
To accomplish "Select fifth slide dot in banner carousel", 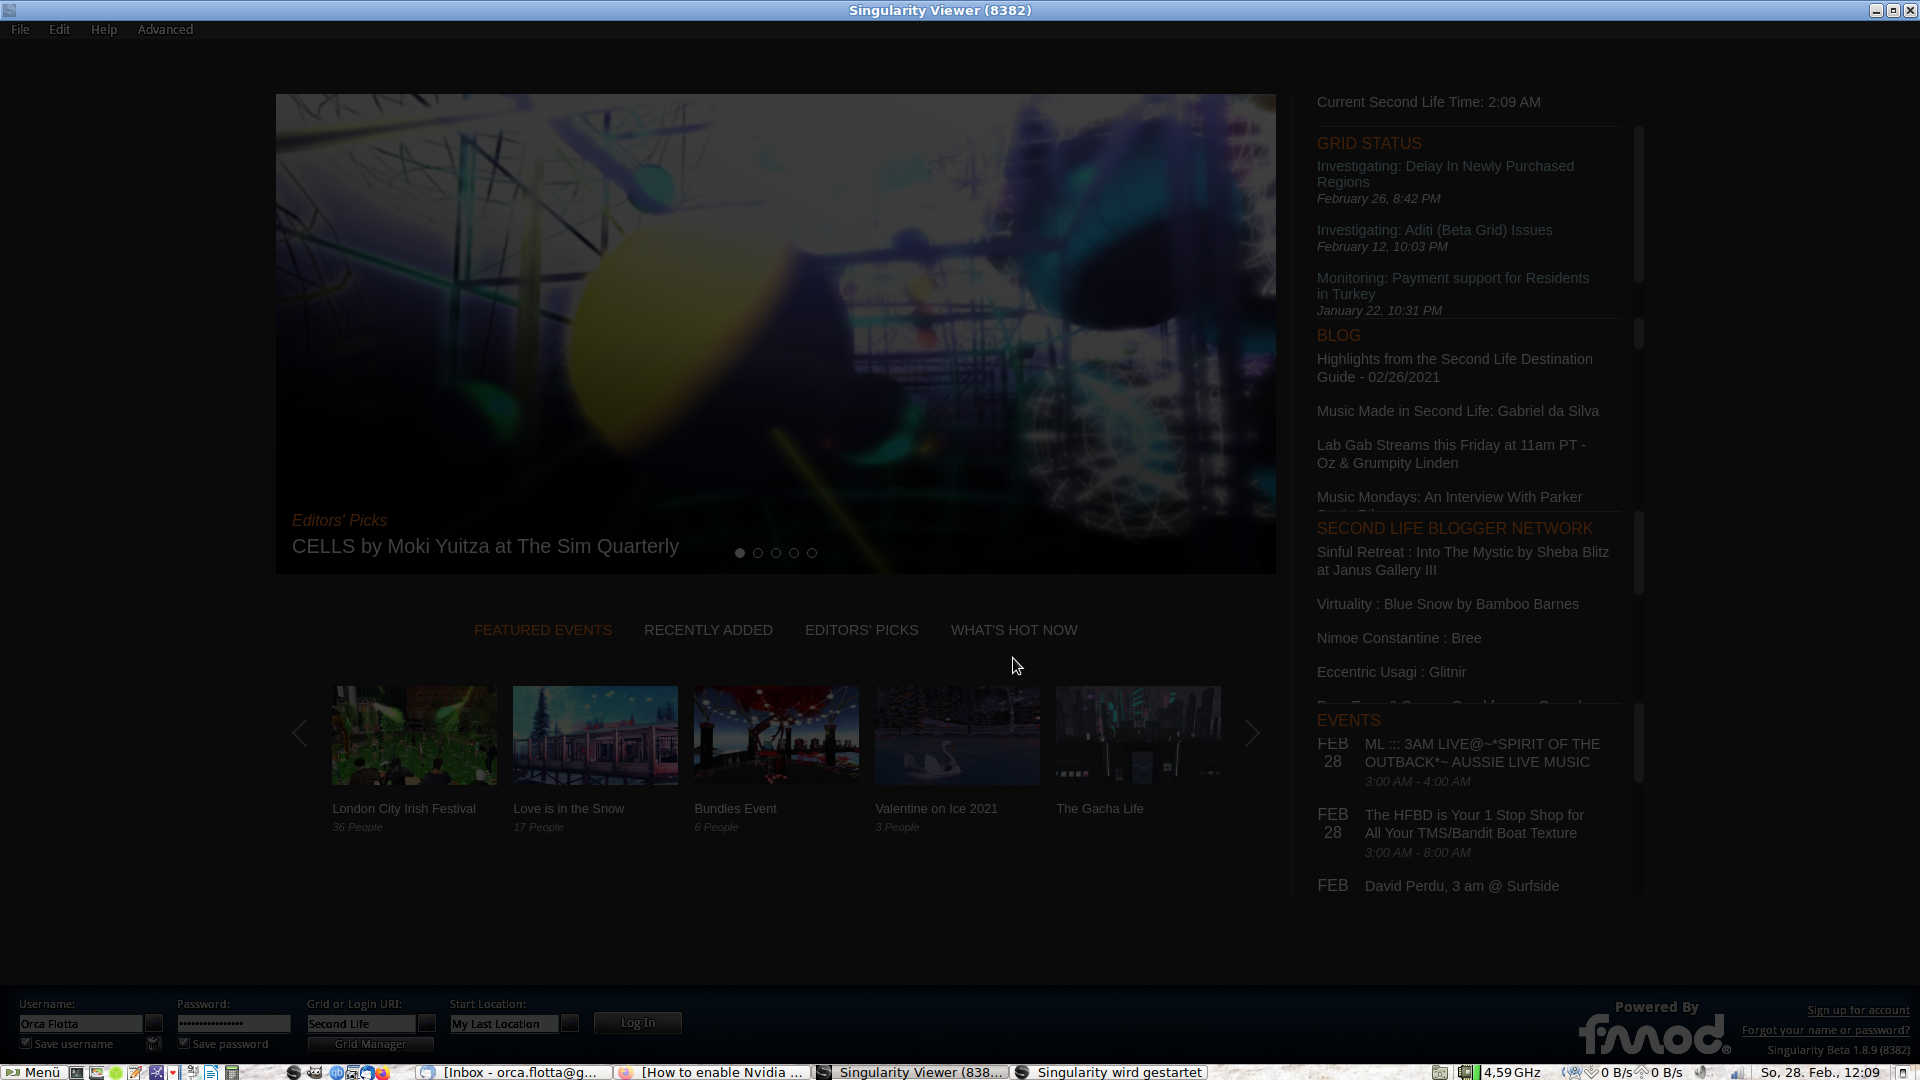I will pos(812,553).
